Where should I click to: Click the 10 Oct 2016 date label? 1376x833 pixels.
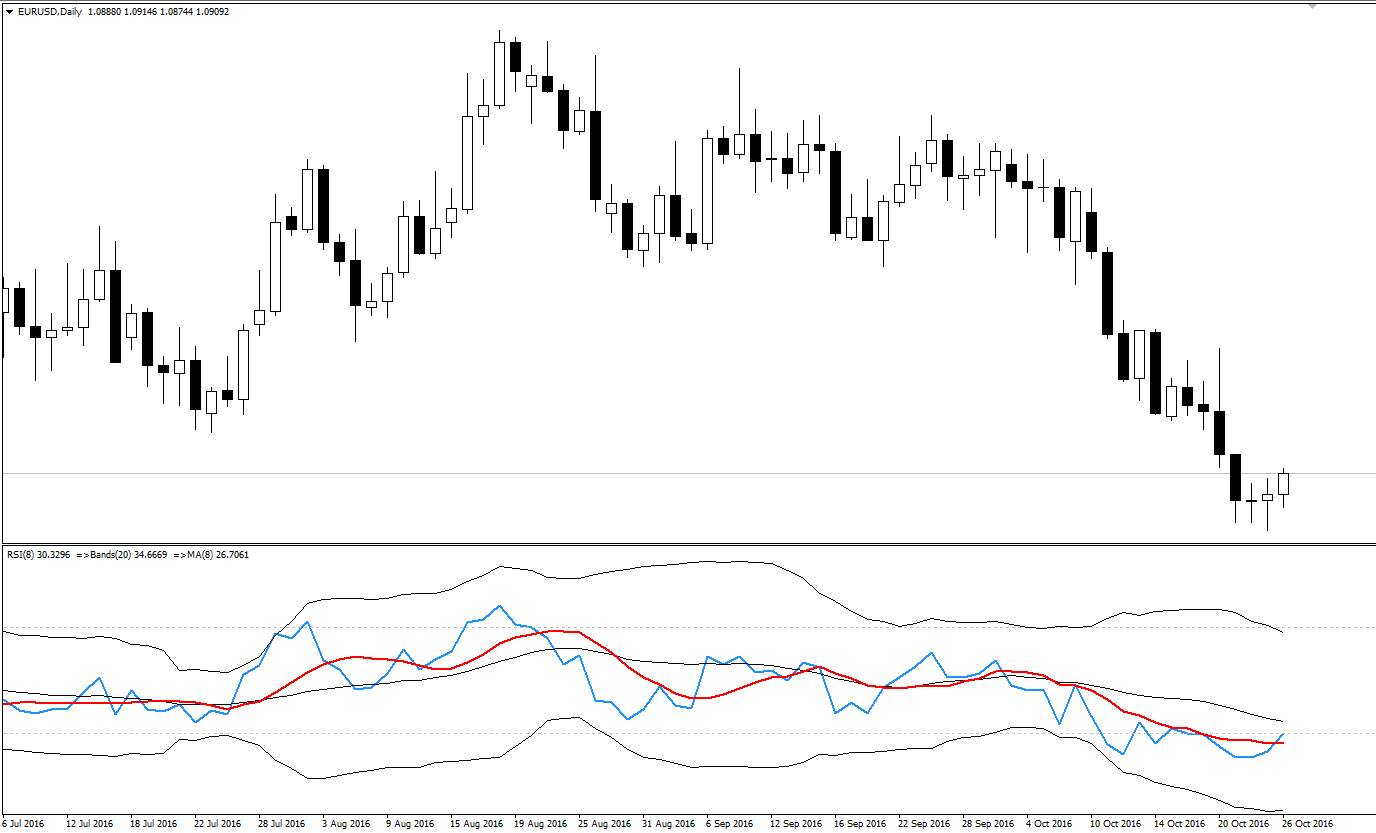pyautogui.click(x=1114, y=824)
